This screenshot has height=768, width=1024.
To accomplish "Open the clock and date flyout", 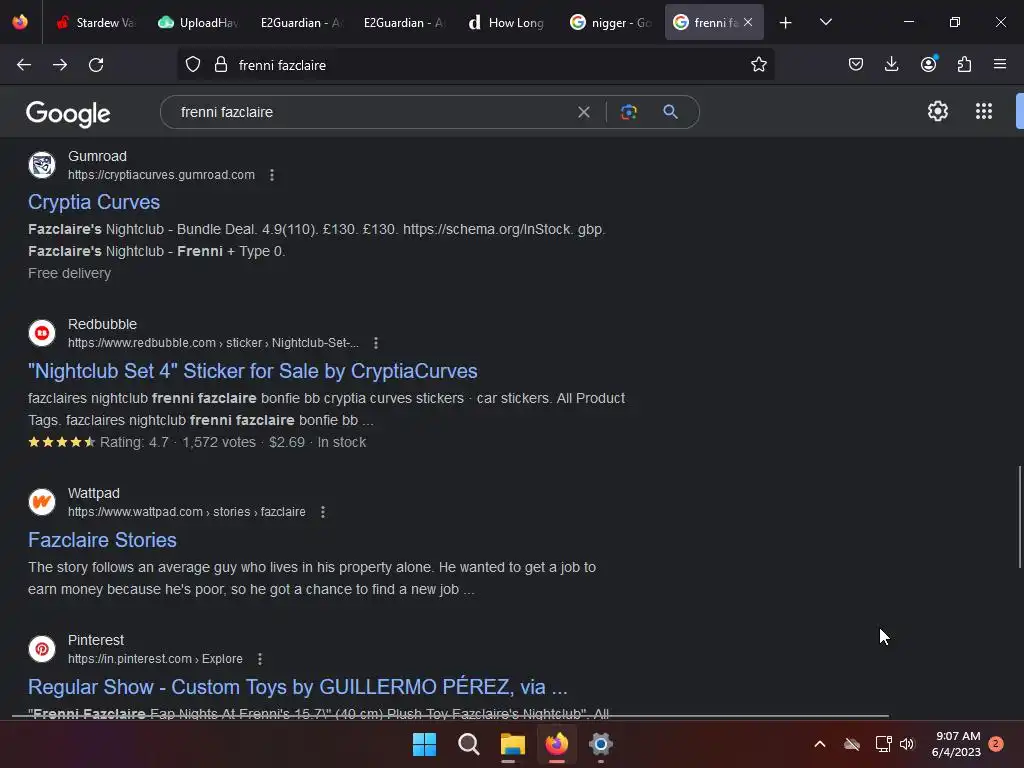I will pyautogui.click(x=957, y=744).
